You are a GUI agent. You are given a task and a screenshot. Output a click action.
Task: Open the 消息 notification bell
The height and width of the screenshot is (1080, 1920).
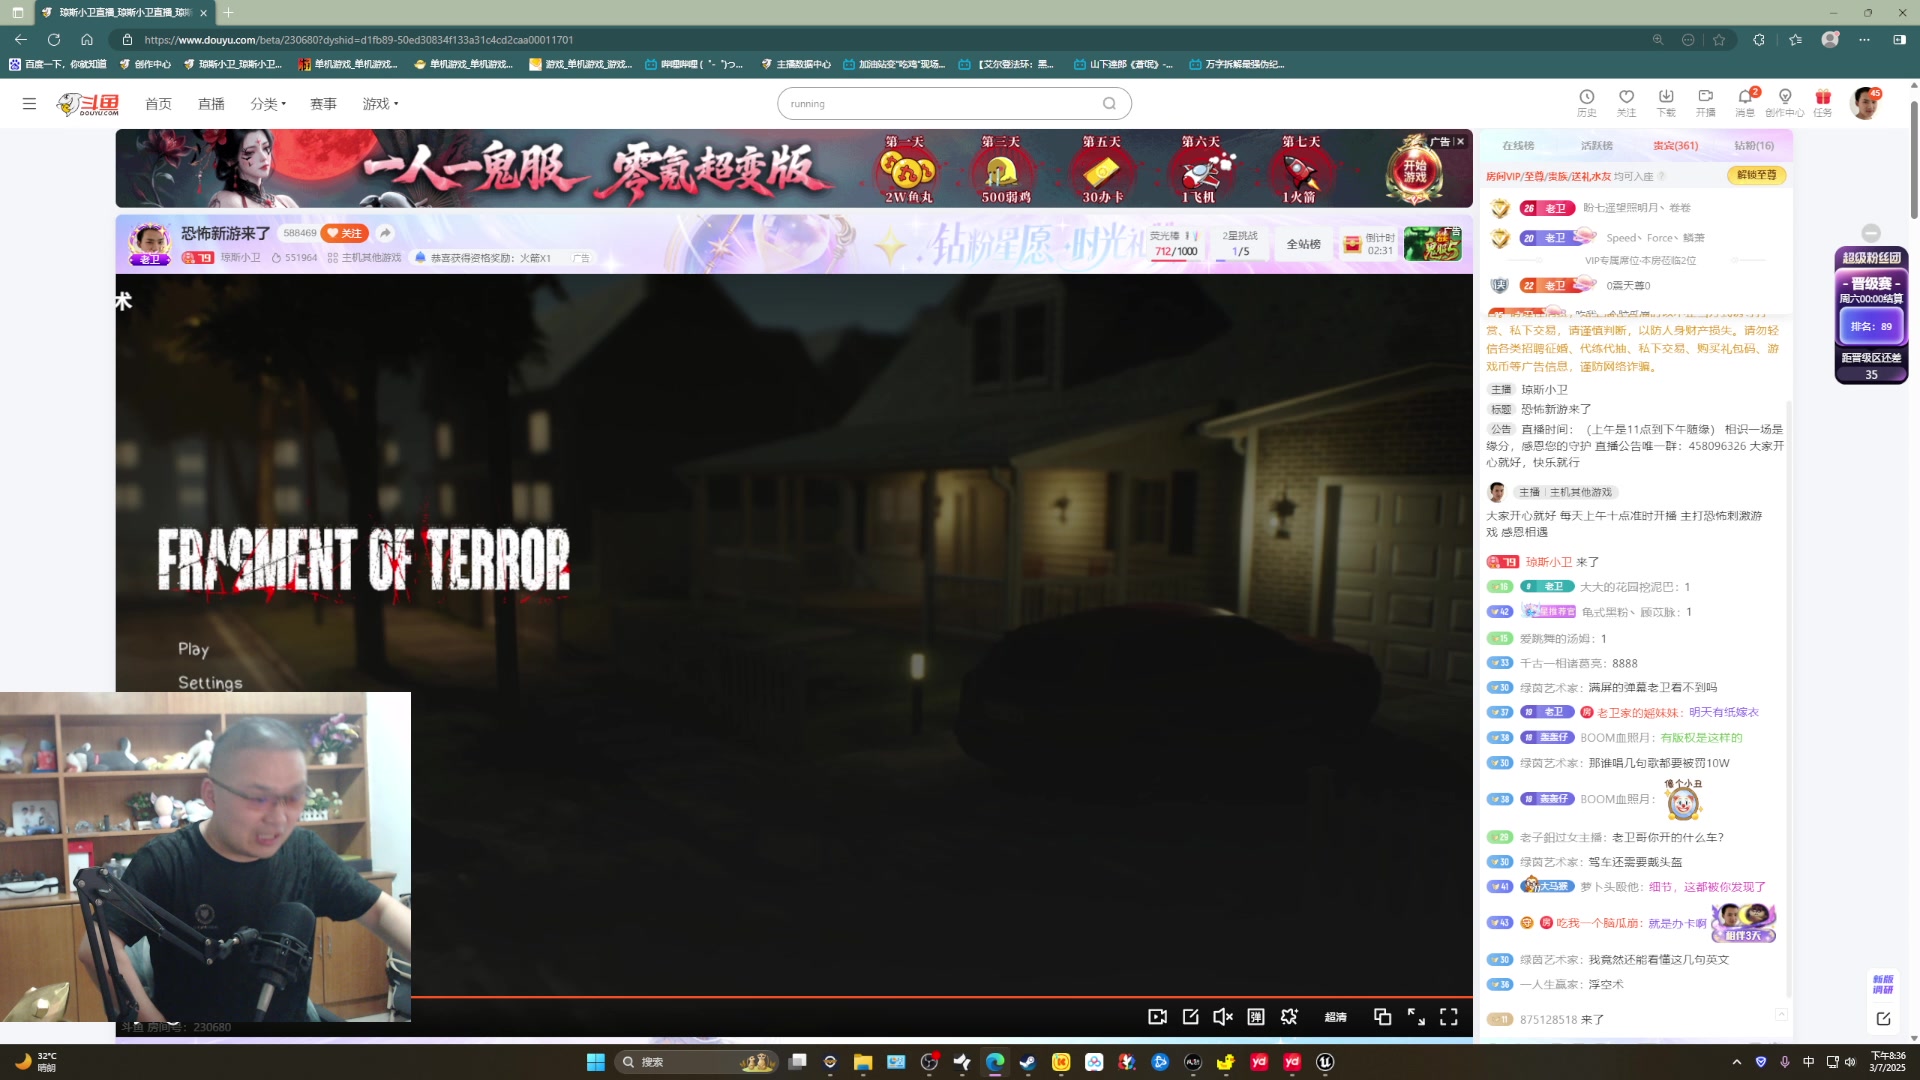click(1745, 102)
